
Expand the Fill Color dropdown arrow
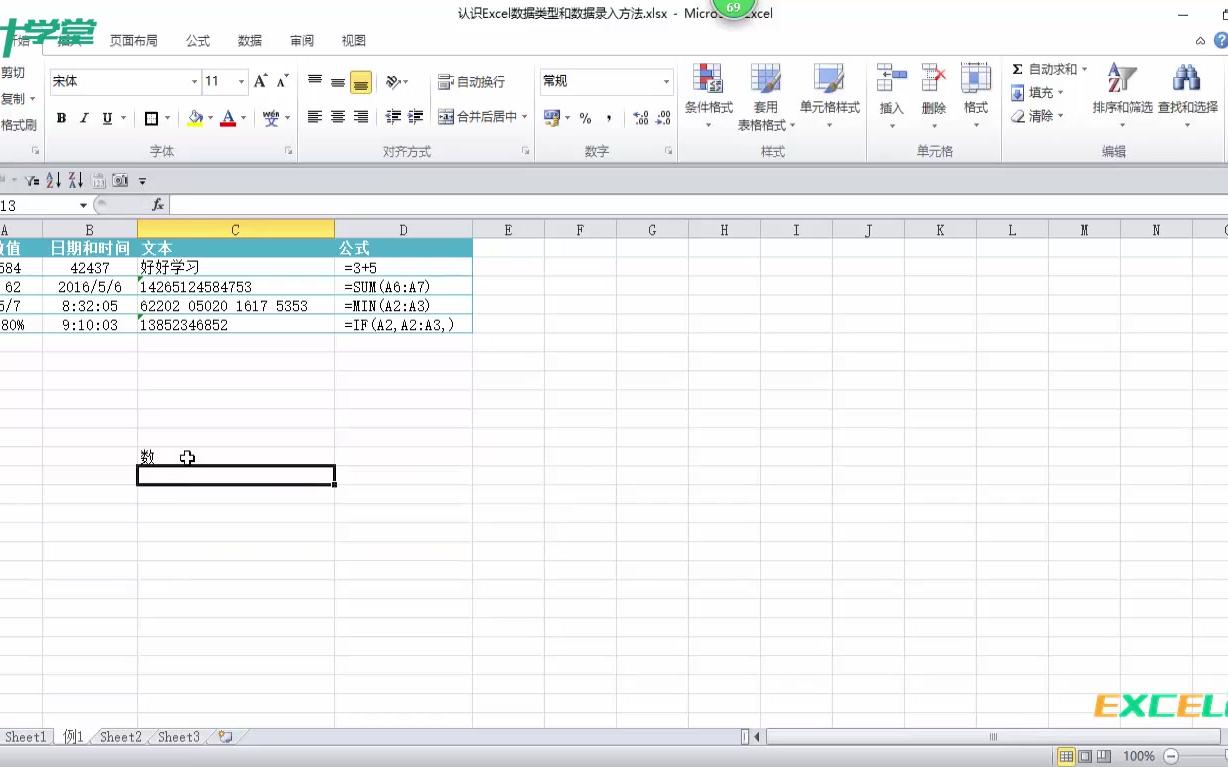point(210,117)
